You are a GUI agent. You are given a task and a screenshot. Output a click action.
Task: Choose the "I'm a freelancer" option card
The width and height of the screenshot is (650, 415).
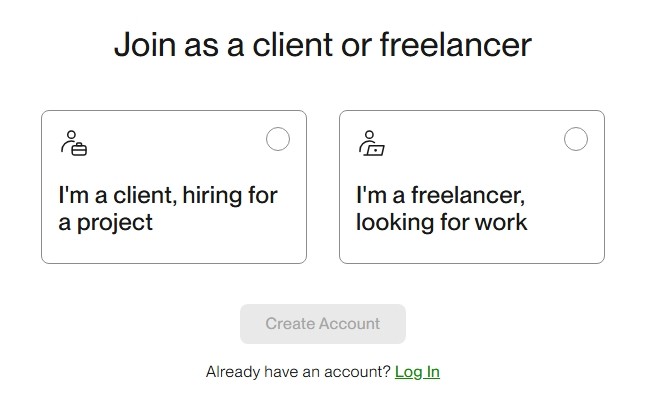[471, 187]
